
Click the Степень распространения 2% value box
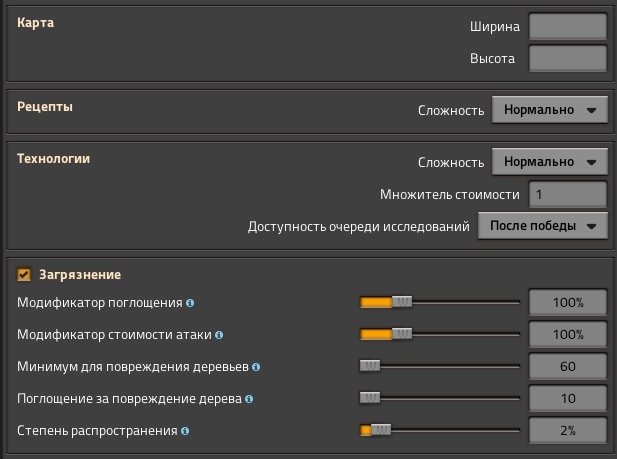tap(567, 431)
